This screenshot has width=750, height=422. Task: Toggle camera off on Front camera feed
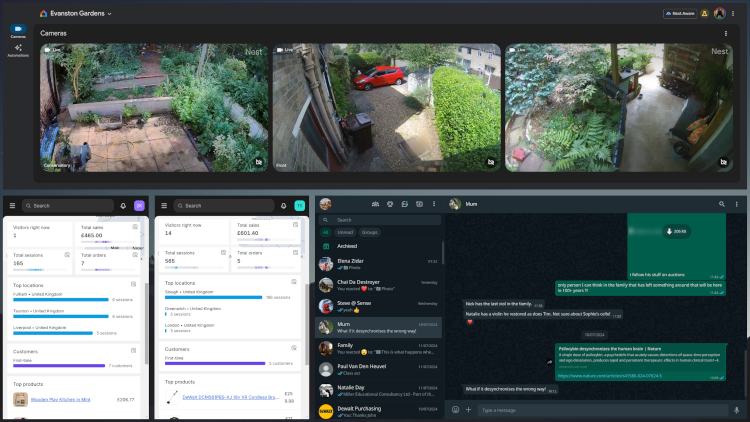click(491, 161)
